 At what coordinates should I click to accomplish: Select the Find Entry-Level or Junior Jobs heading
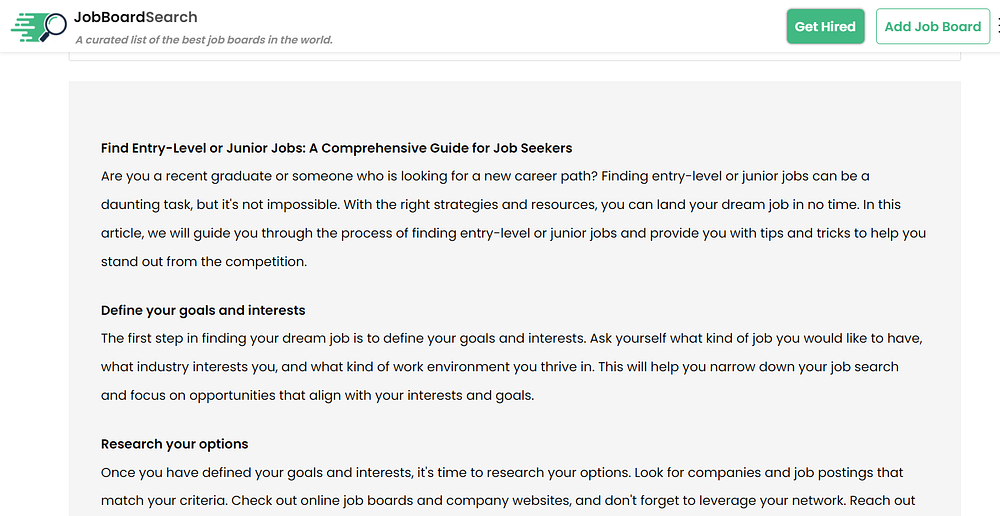pos(336,148)
